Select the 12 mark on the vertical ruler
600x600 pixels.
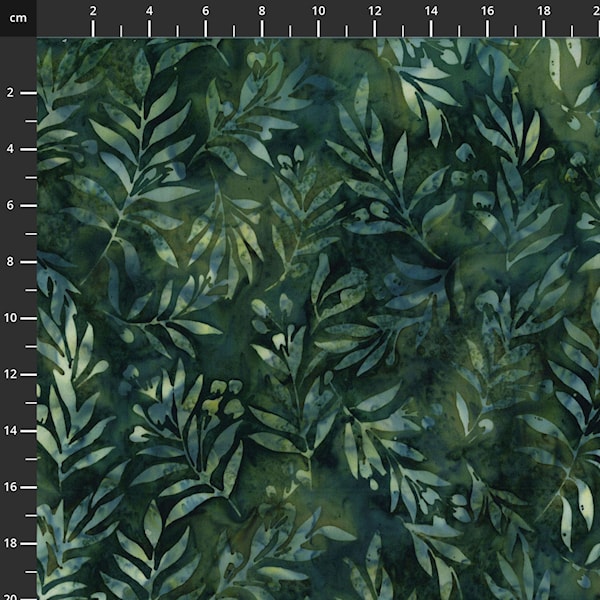click(x=12, y=374)
